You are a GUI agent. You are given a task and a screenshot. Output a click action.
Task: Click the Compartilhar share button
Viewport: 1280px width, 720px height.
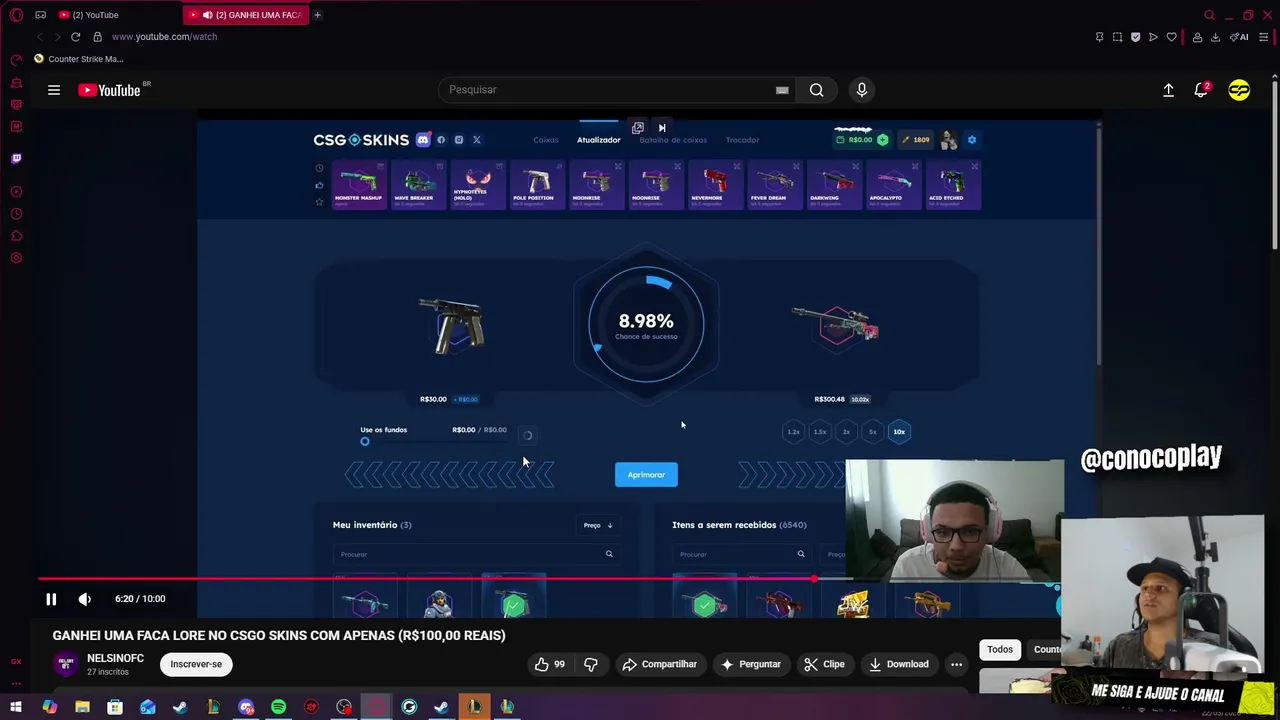pyautogui.click(x=659, y=664)
